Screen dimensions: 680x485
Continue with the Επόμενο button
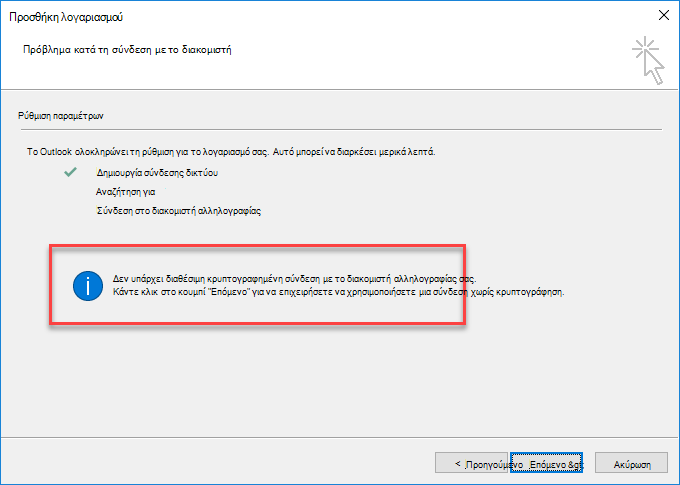[x=546, y=464]
